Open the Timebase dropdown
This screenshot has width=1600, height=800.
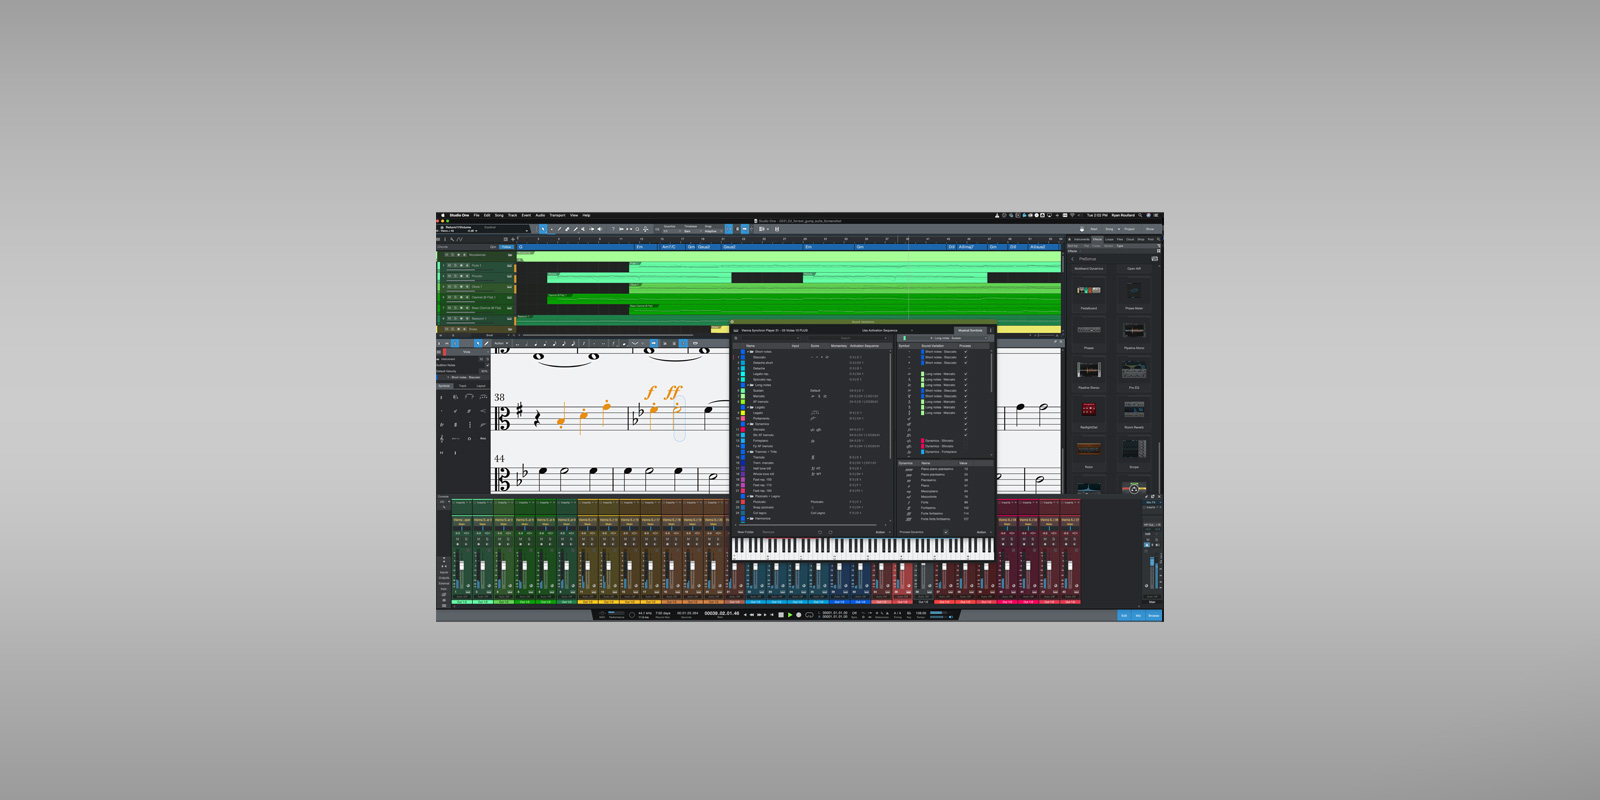[692, 231]
